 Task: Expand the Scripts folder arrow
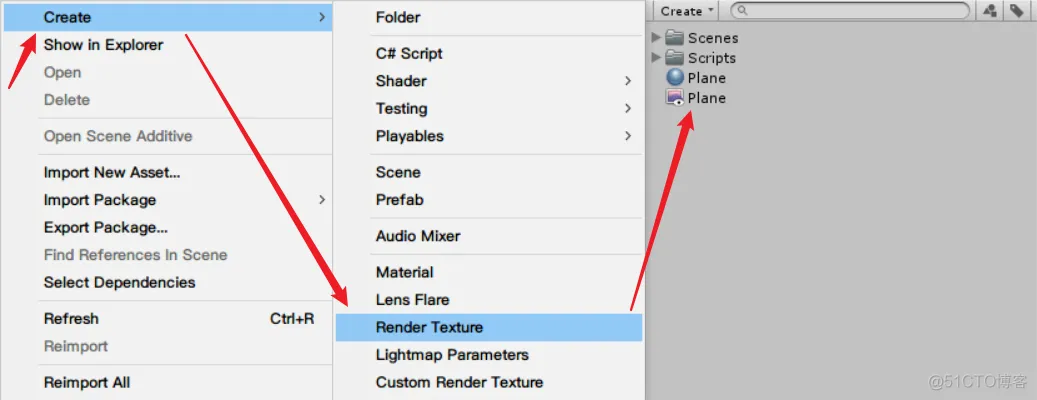(x=655, y=57)
